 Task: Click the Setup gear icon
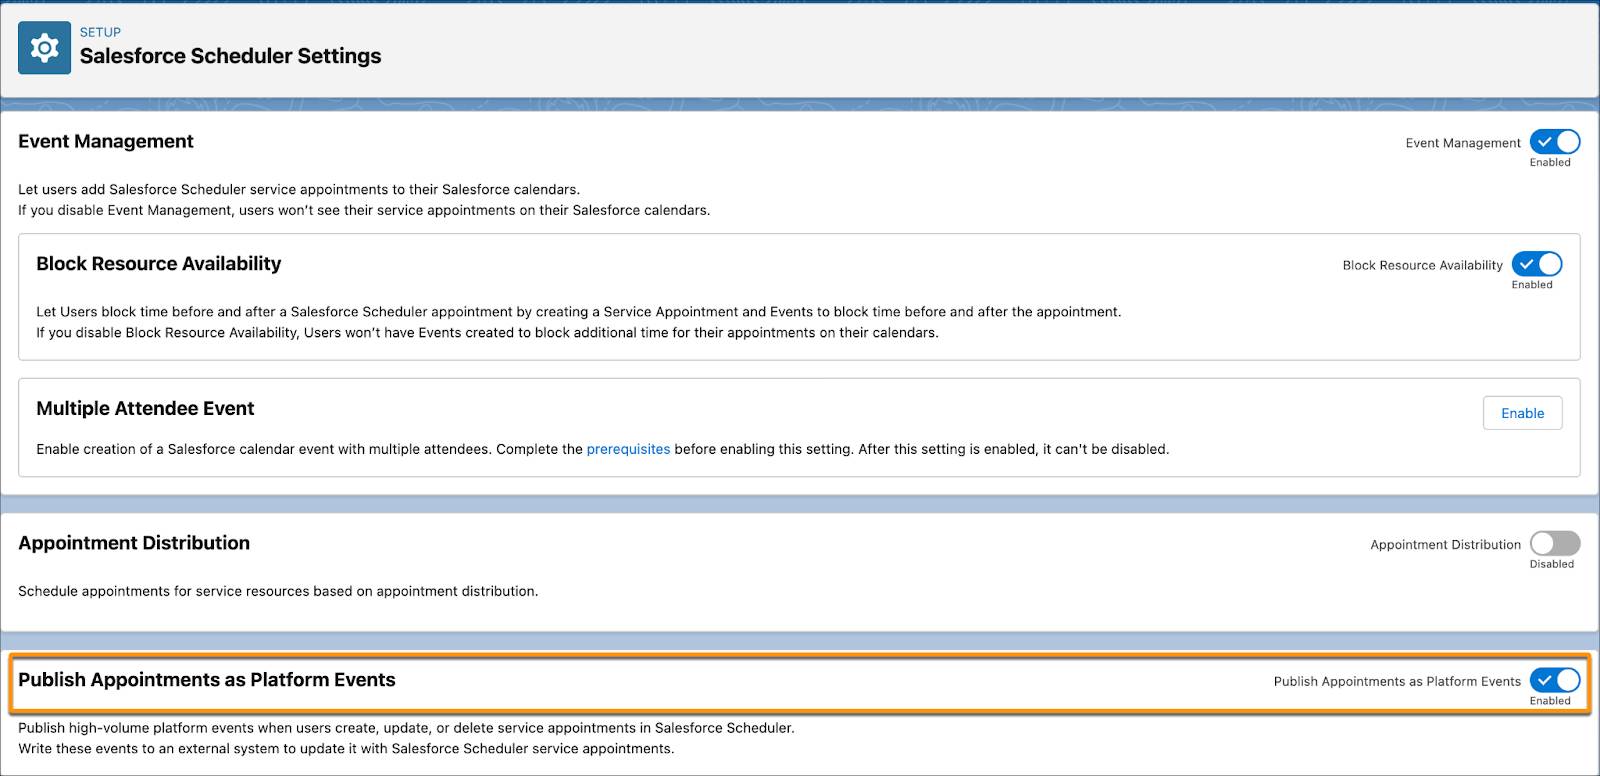pos(44,48)
